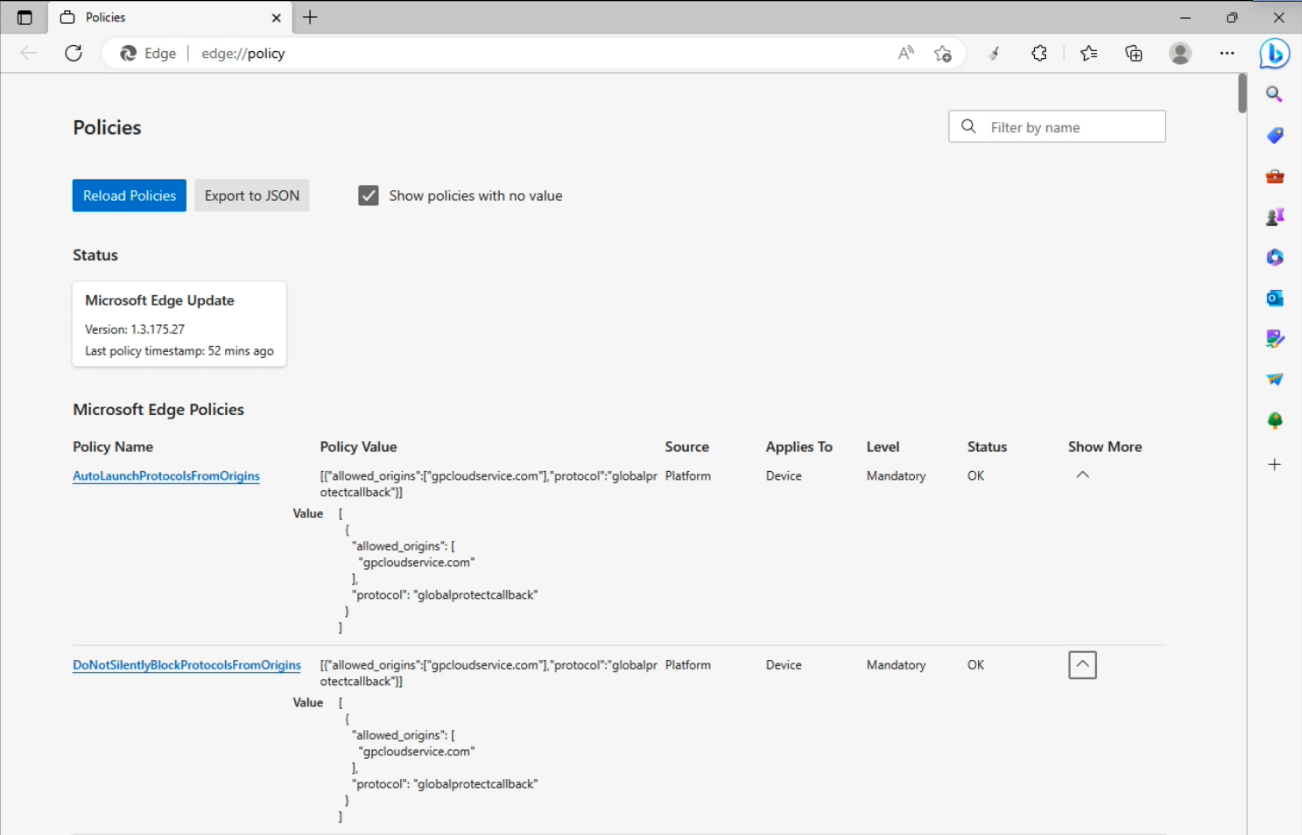The width and height of the screenshot is (1302, 835).
Task: Collapse DoNotSilentlyBlockProtocolsFromOrigins details chevron
Action: [x=1082, y=665]
